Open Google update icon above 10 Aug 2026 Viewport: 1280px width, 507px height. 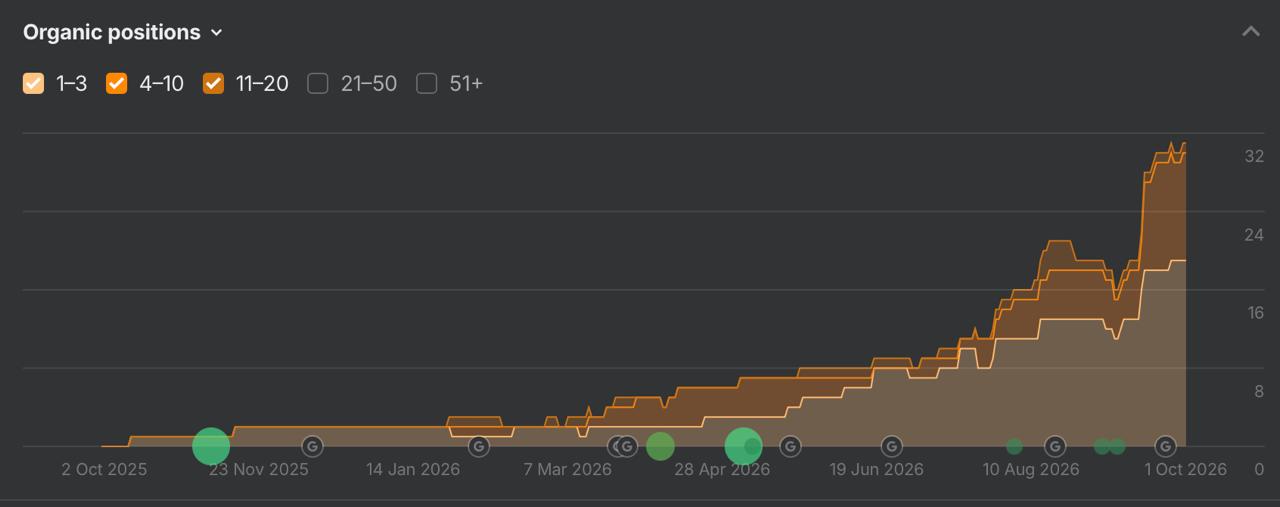tap(1054, 446)
